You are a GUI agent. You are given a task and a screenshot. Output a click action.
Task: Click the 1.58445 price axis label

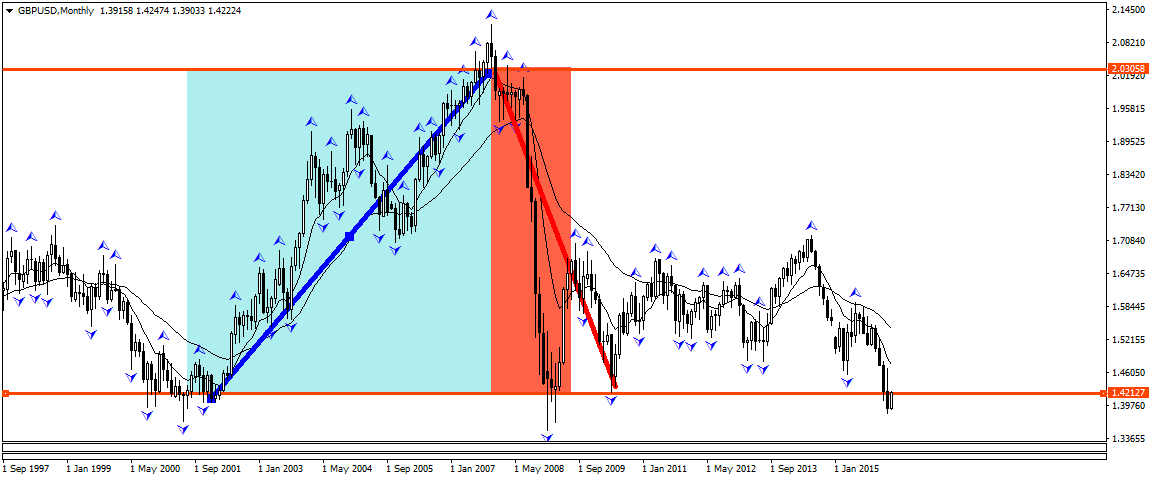click(x=1128, y=306)
